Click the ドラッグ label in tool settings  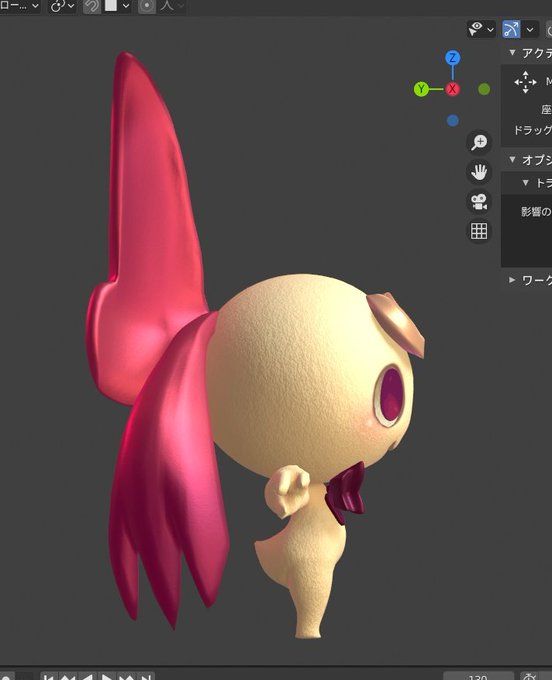tap(532, 130)
